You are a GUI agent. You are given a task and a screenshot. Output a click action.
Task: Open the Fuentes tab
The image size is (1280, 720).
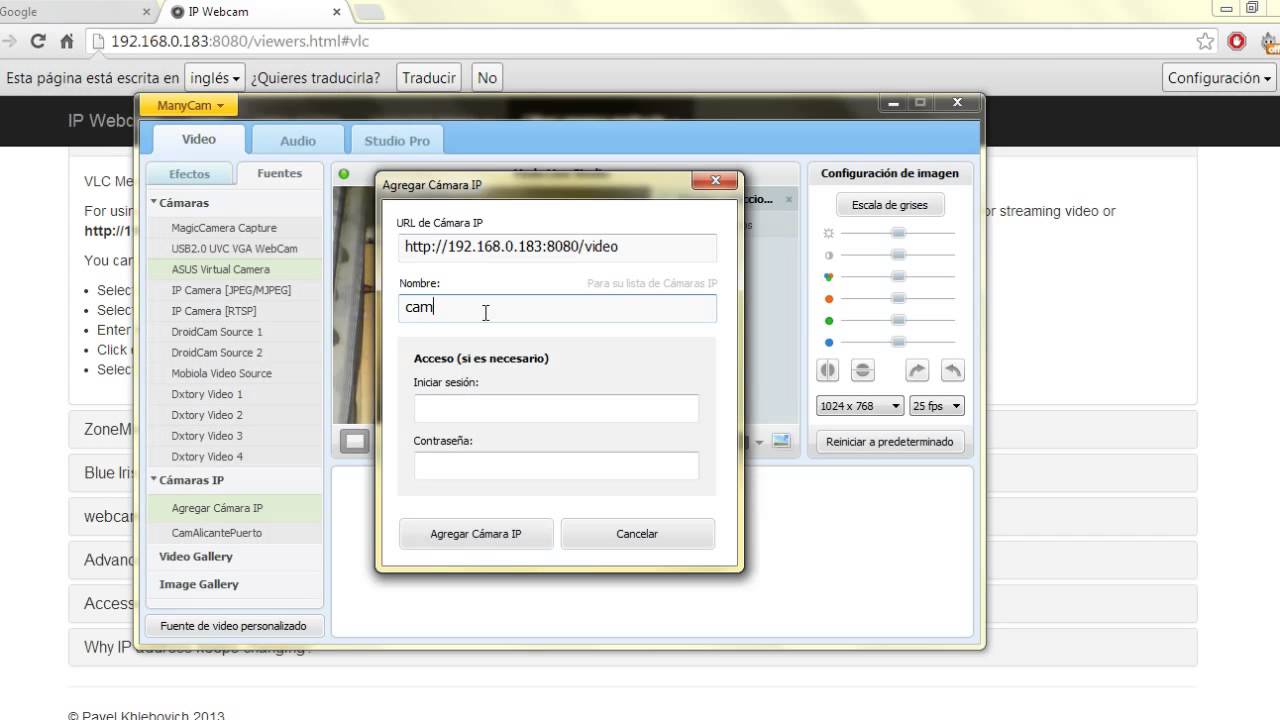279,173
